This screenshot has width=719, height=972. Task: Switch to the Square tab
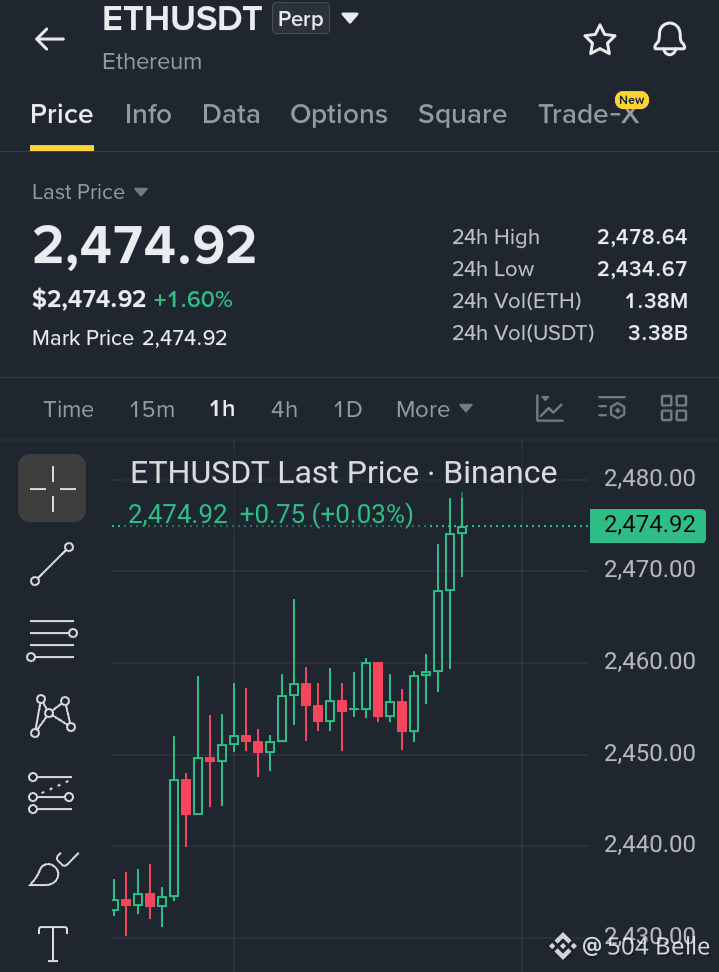462,115
